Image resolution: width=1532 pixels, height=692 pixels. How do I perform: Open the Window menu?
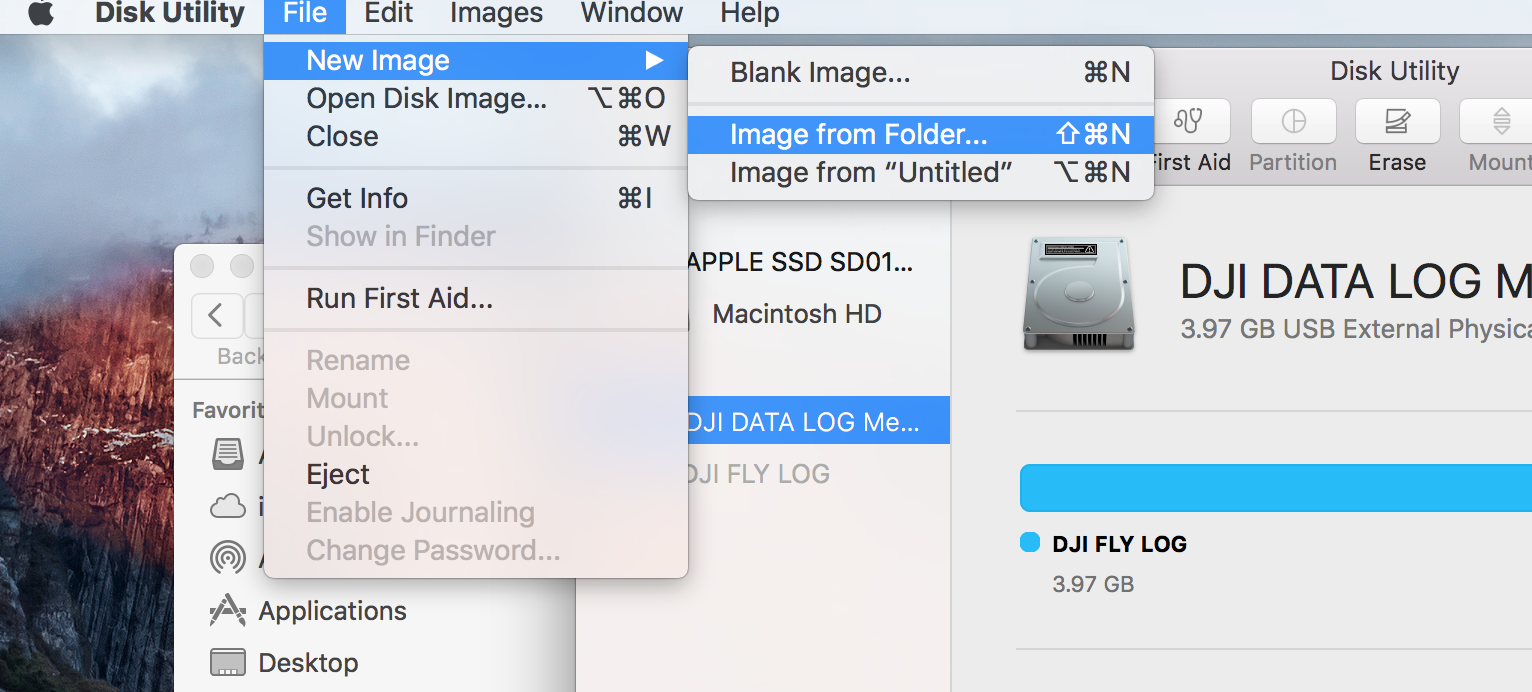click(x=632, y=13)
